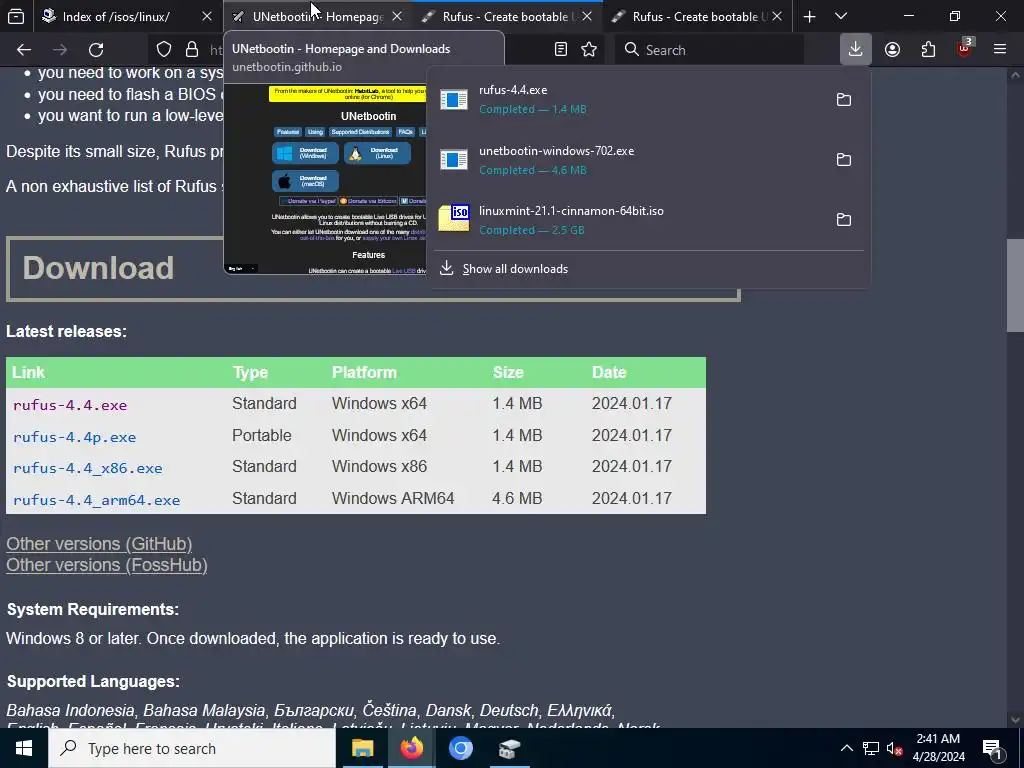Open the Firefox account icon
The height and width of the screenshot is (768, 1024).
(892, 50)
